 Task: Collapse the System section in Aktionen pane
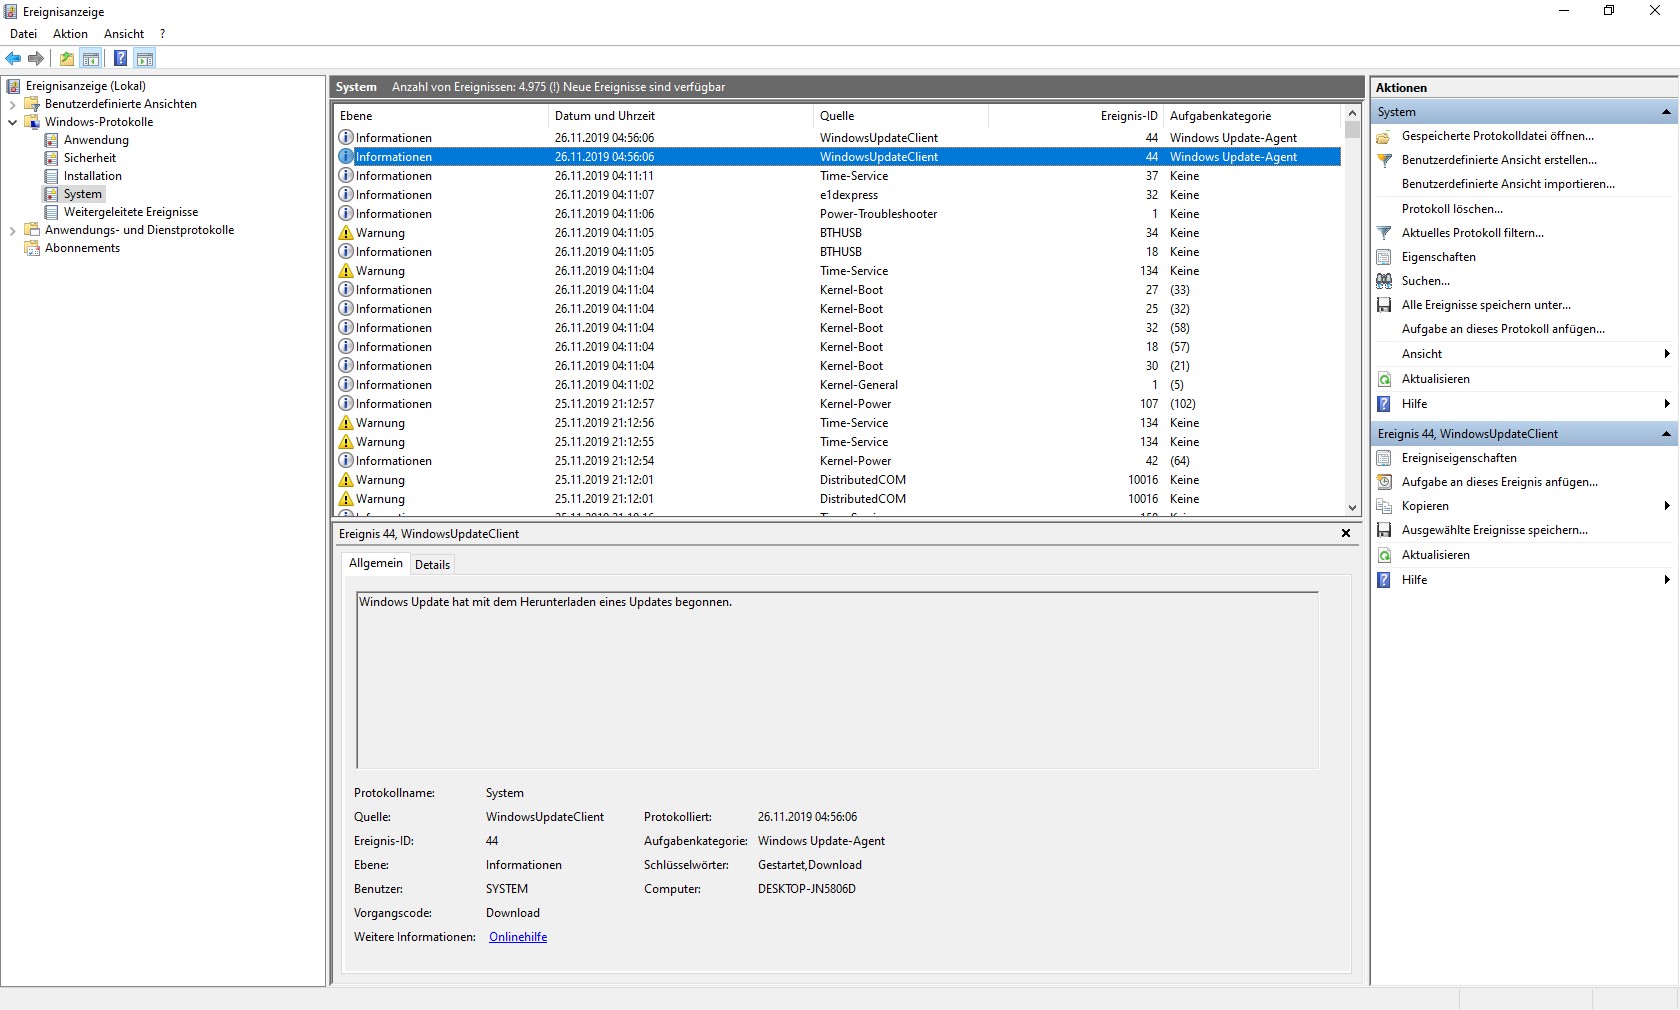(1666, 112)
